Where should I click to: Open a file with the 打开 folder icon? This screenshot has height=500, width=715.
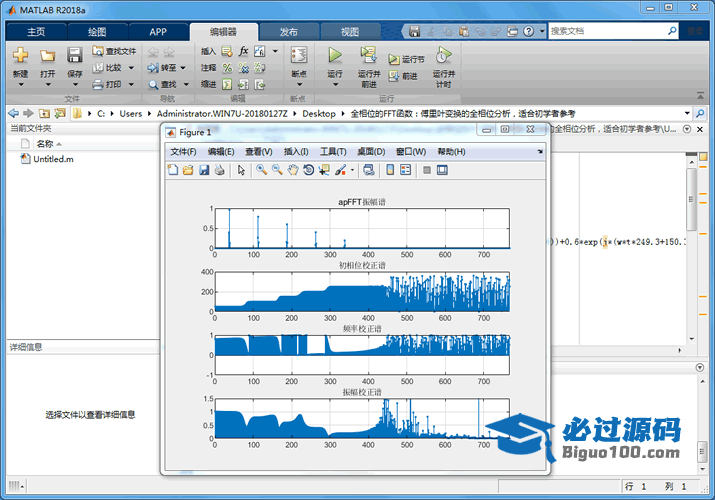(x=47, y=56)
